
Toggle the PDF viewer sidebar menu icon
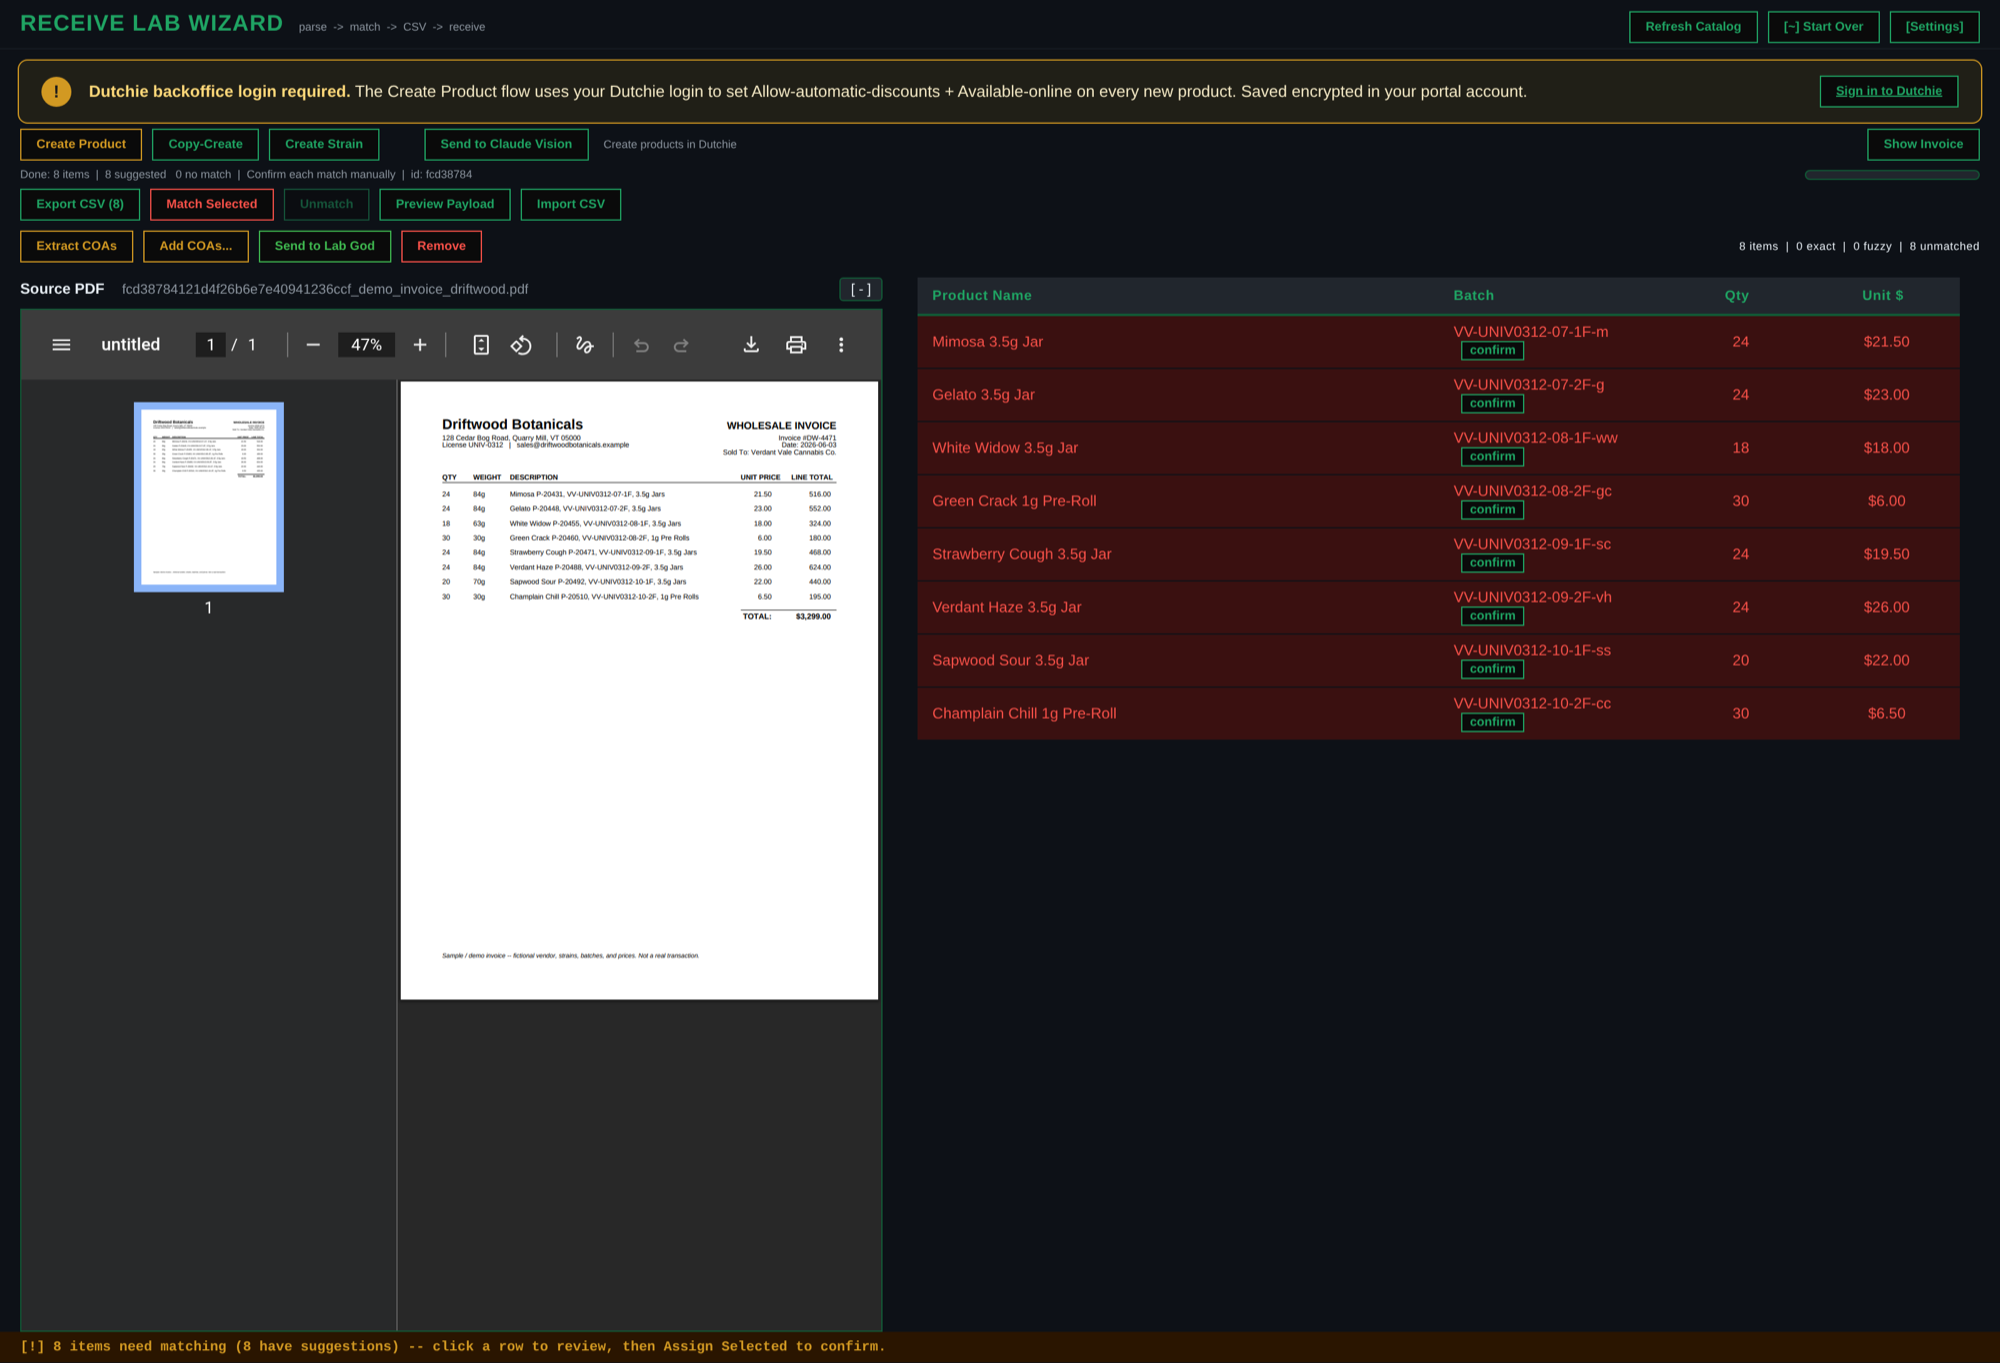pos(61,345)
